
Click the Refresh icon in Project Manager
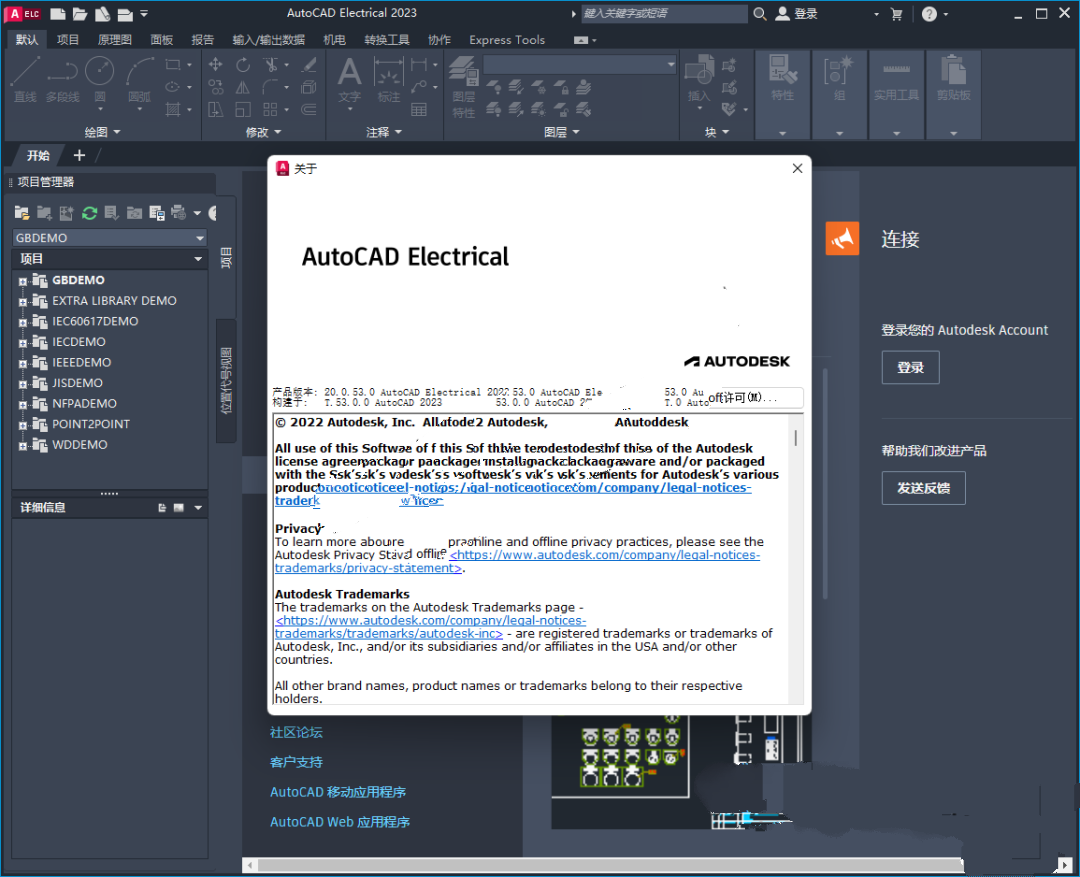tap(90, 214)
